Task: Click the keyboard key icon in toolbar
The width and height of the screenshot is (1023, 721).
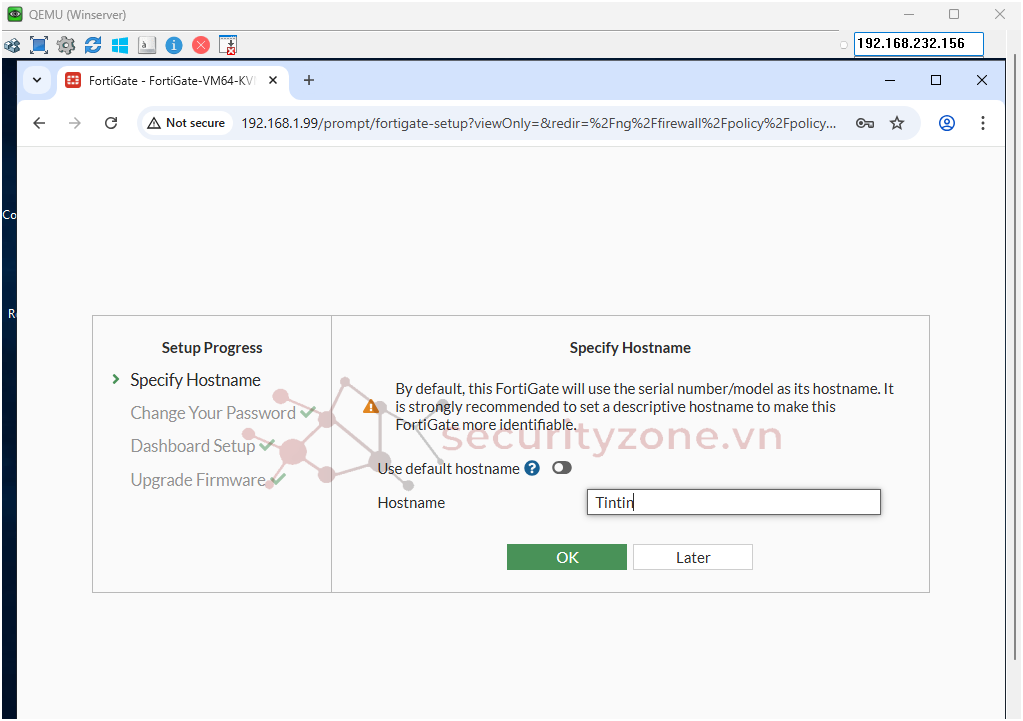Action: click(x=147, y=45)
